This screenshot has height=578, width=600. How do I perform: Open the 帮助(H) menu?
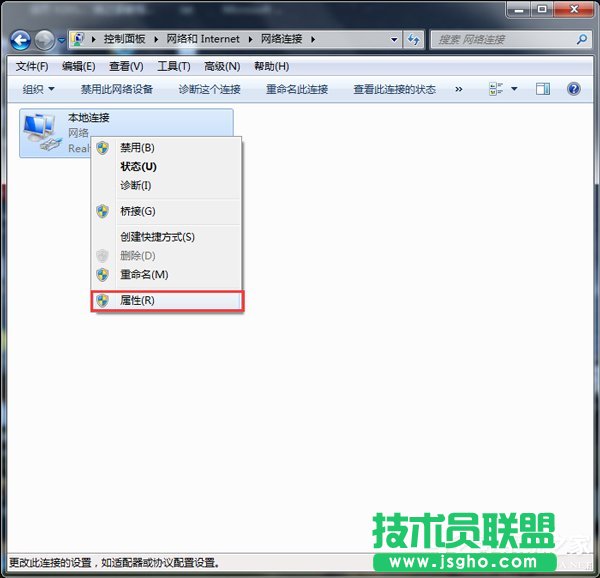click(271, 67)
